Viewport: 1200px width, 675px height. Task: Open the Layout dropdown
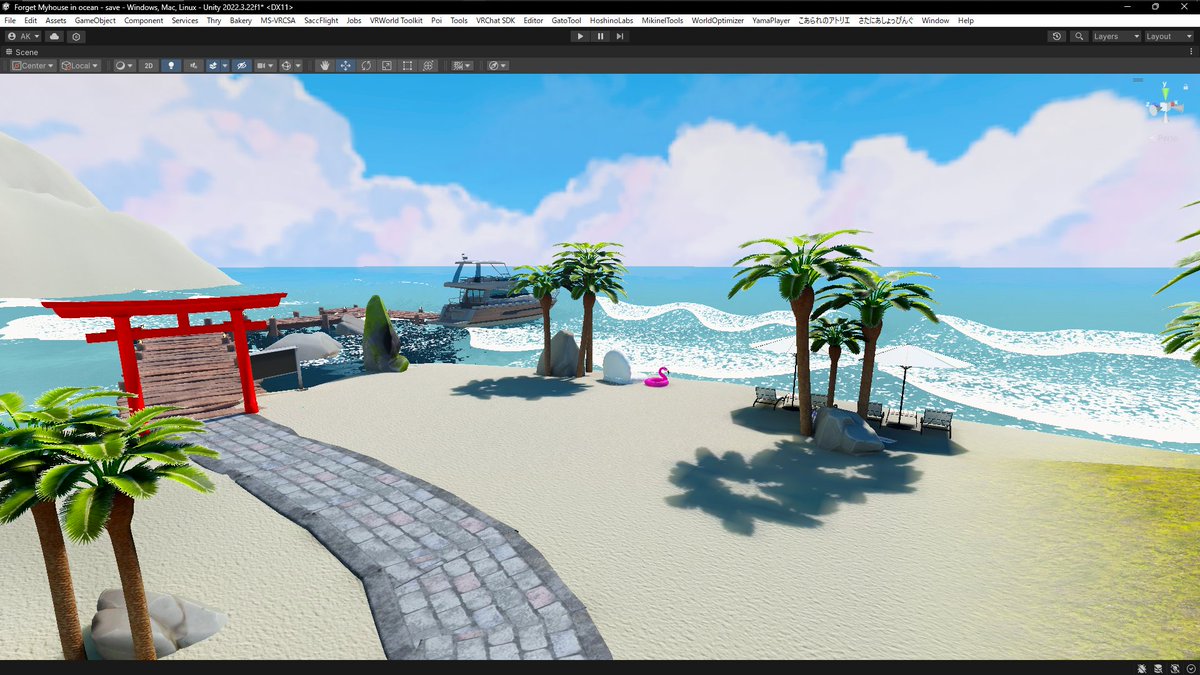(1168, 36)
